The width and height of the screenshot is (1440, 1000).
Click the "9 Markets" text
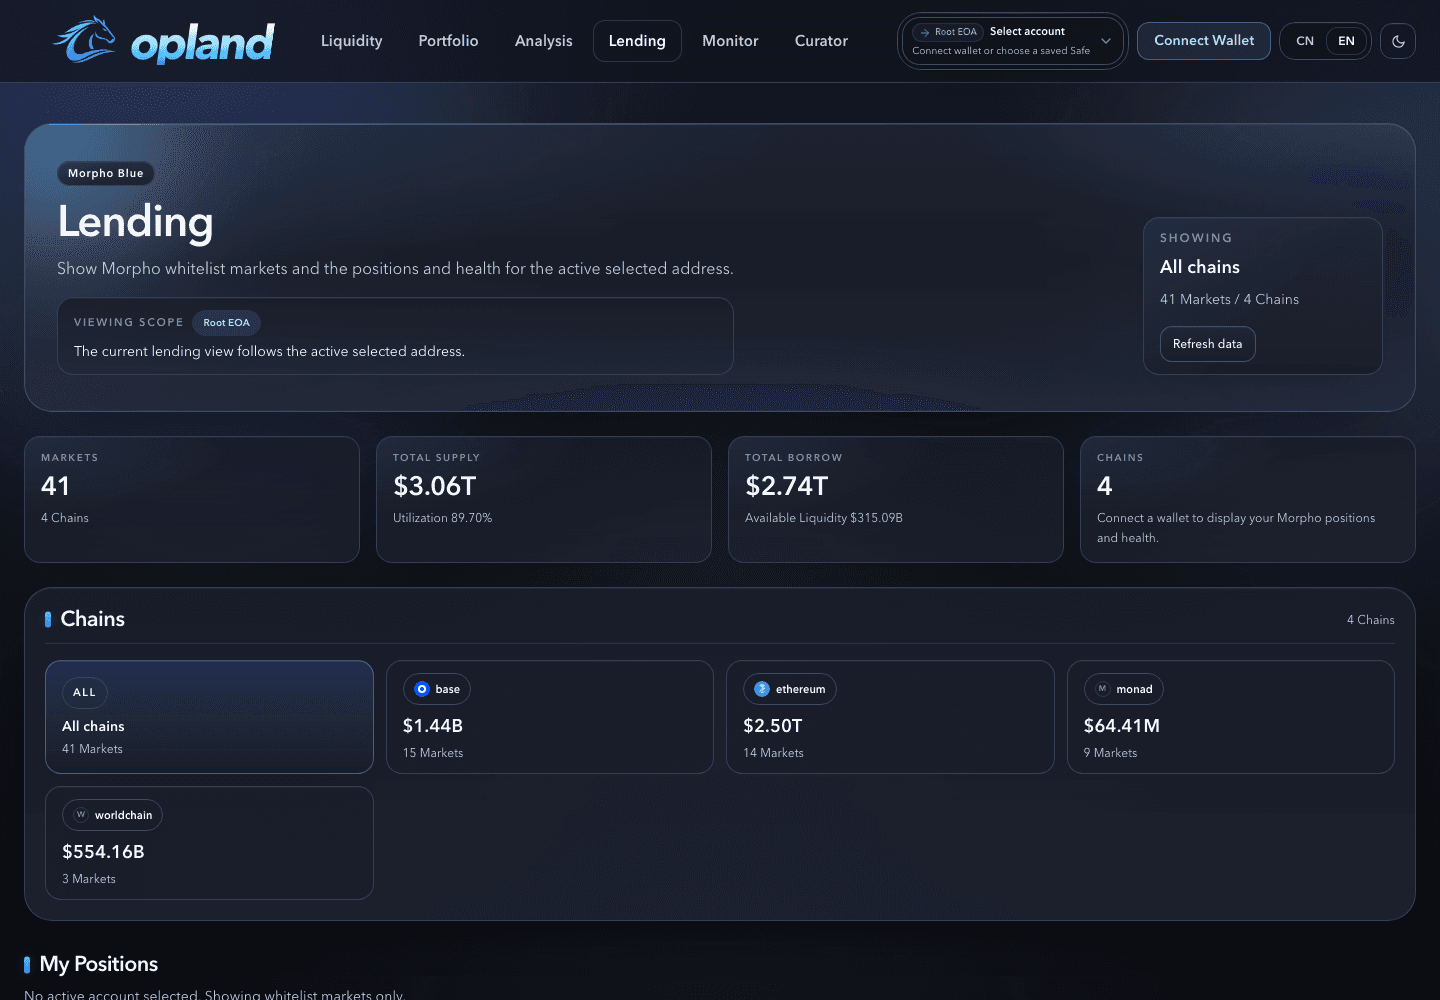pyautogui.click(x=1111, y=753)
